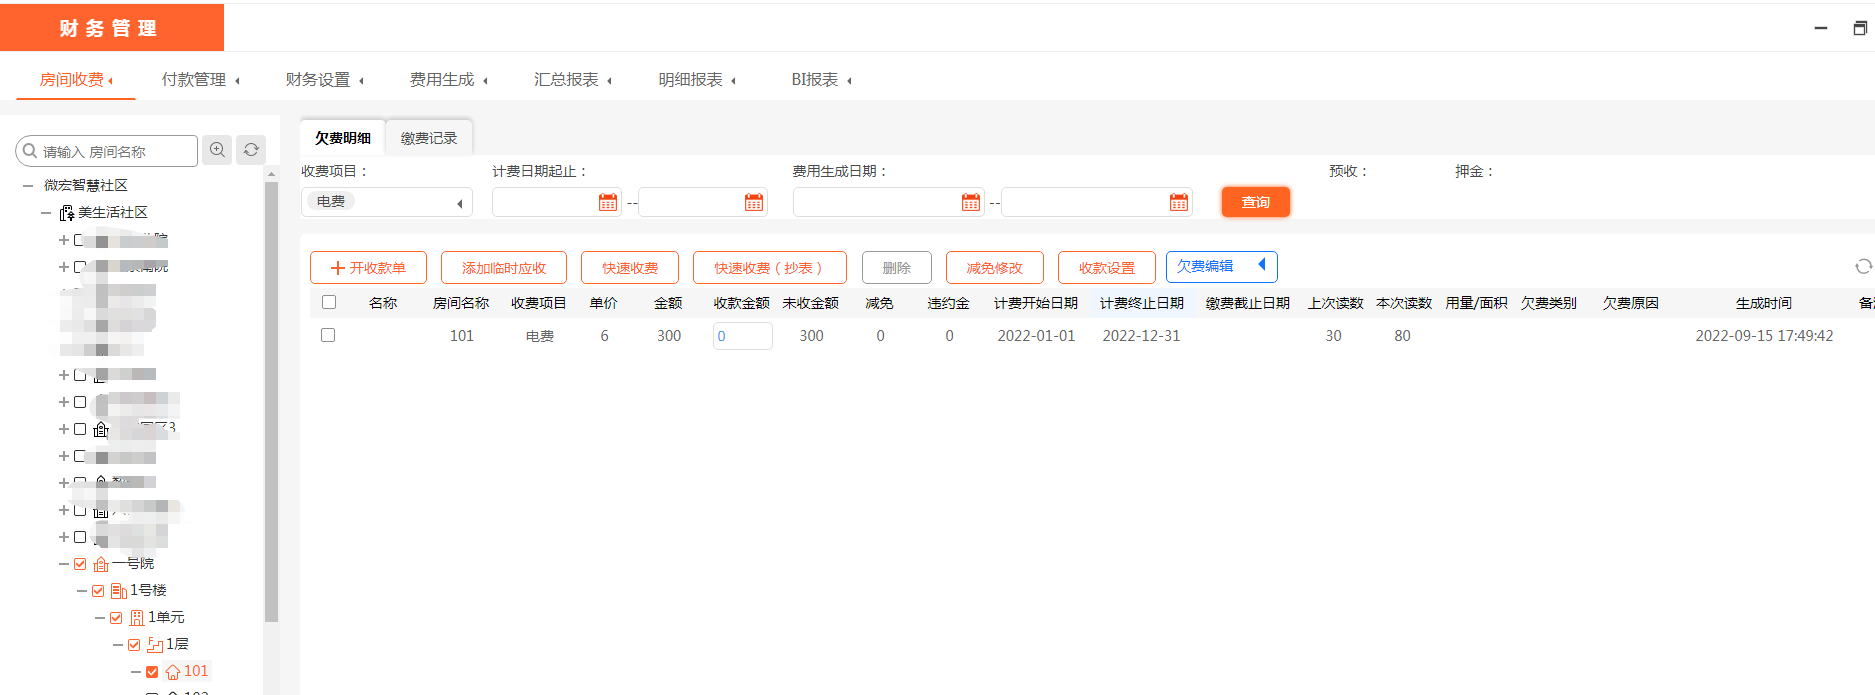Open the 收费项目 dropdown showing 电费

coord(386,202)
